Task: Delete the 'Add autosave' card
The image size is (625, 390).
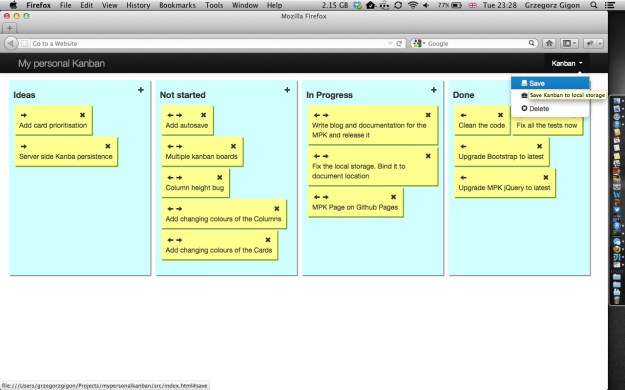Action: tap(203, 115)
